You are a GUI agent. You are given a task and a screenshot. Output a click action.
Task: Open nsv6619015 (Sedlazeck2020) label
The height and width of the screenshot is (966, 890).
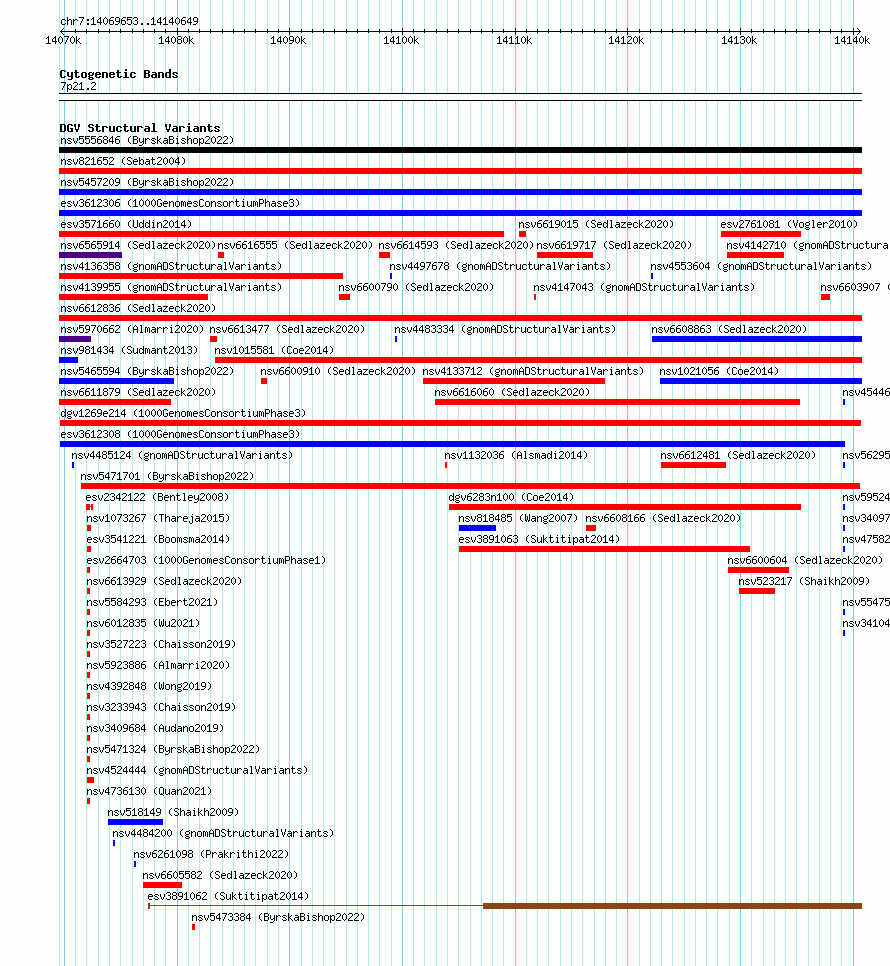596,224
